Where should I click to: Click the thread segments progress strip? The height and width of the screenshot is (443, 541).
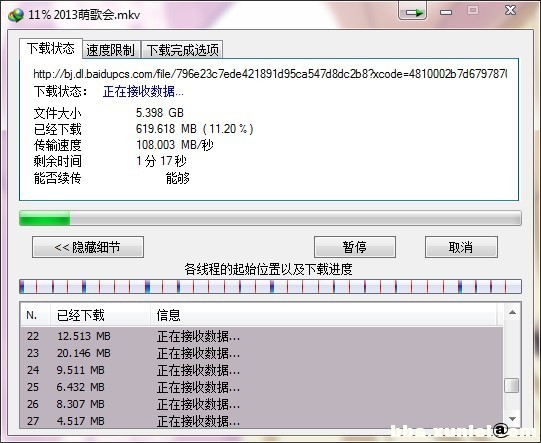pos(270,287)
